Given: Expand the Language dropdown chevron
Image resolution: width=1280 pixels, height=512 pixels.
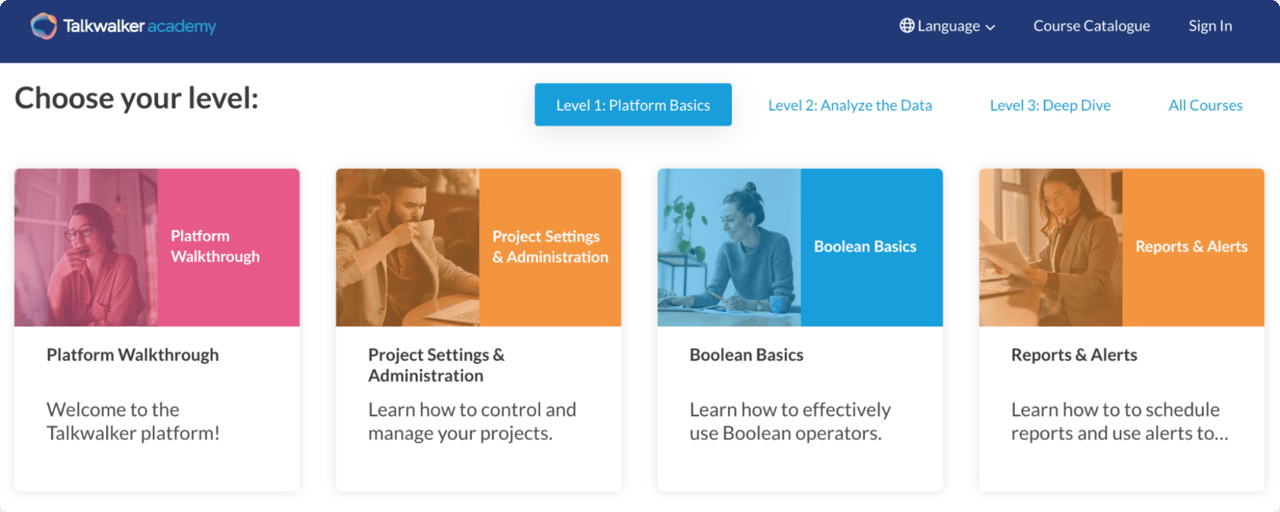Looking at the screenshot, I should (990, 27).
